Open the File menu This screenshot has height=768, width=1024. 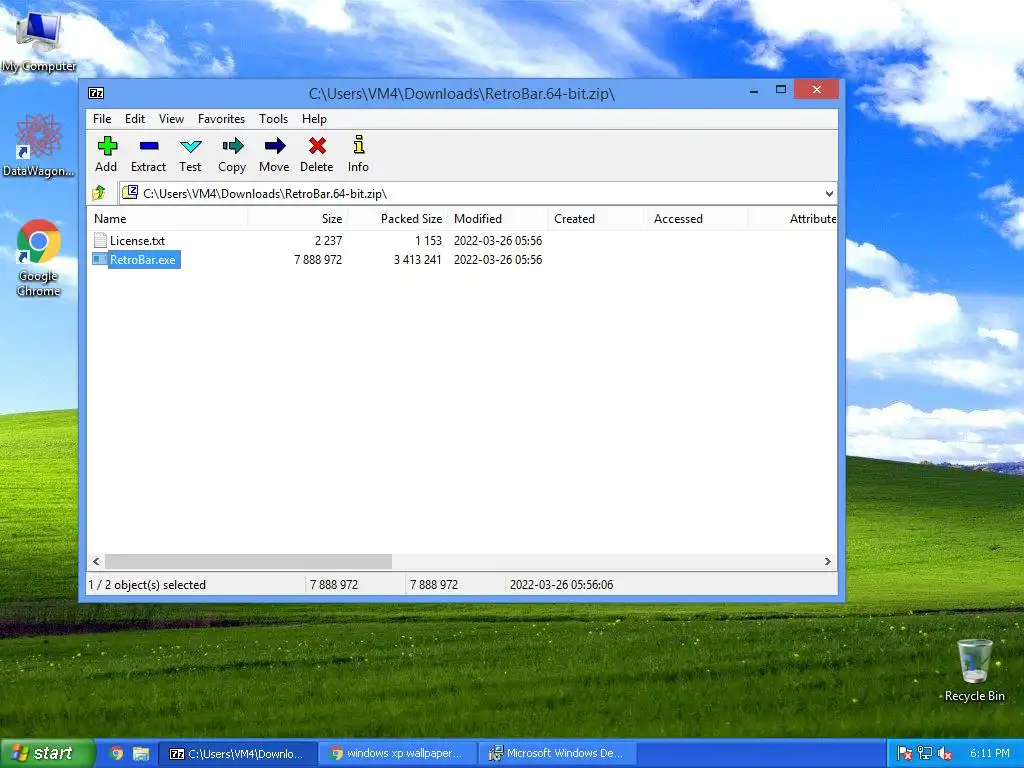pos(102,119)
